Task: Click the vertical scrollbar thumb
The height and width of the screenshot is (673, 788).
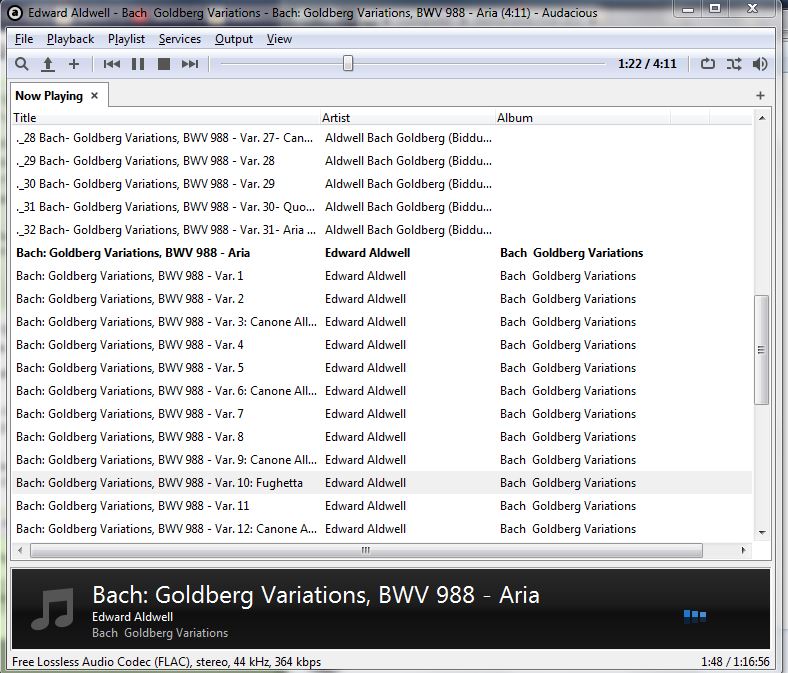Action: [x=761, y=350]
